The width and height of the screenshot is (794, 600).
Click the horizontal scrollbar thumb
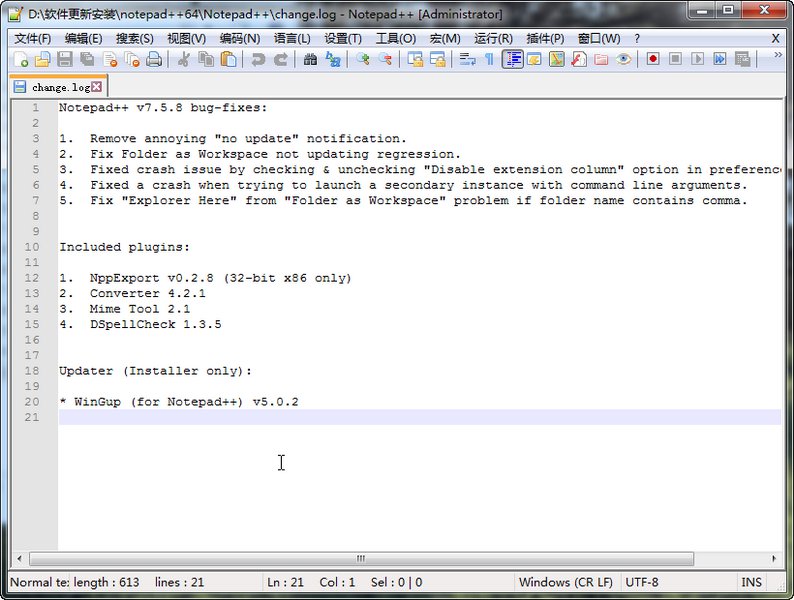click(361, 558)
